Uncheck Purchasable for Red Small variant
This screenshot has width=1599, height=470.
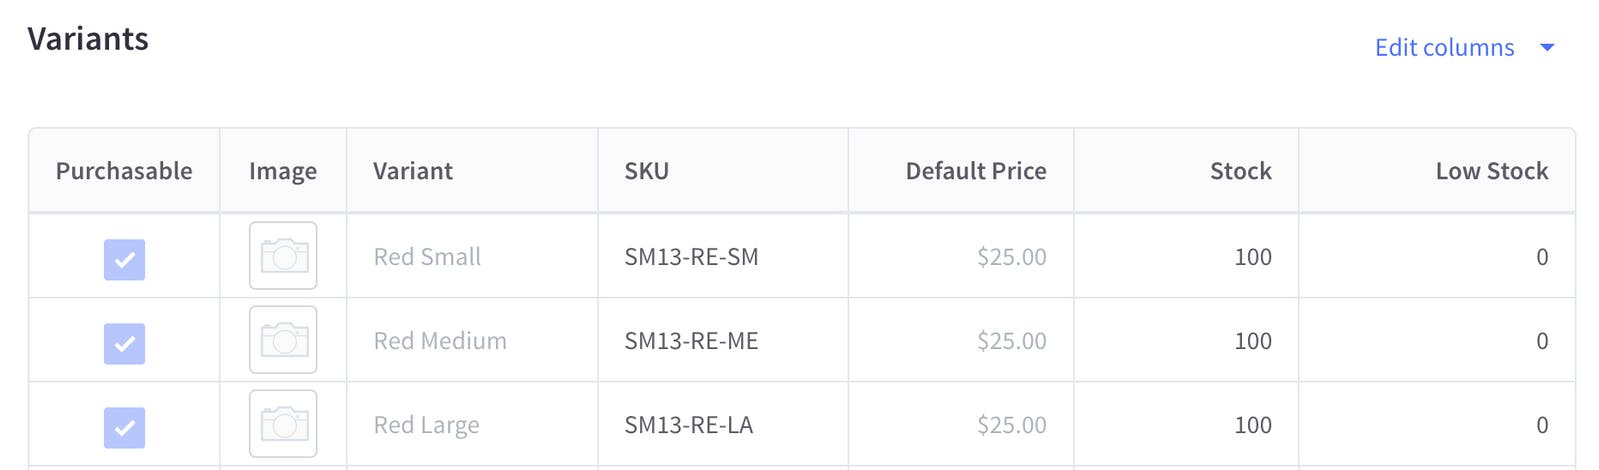click(x=124, y=260)
